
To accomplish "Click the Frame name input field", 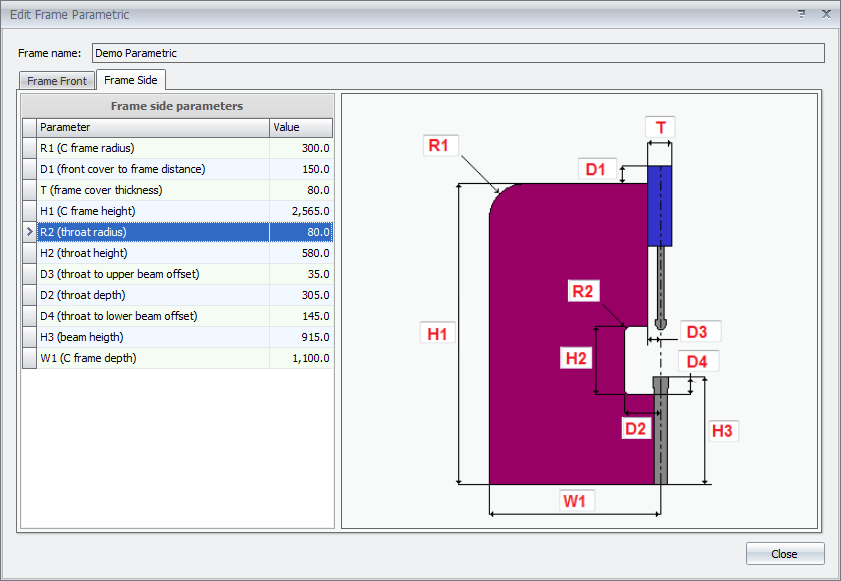I will pyautogui.click(x=458, y=53).
